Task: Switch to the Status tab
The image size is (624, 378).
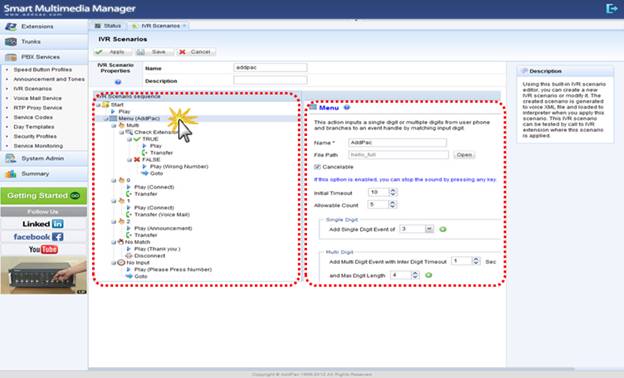Action: pyautogui.click(x=108, y=26)
